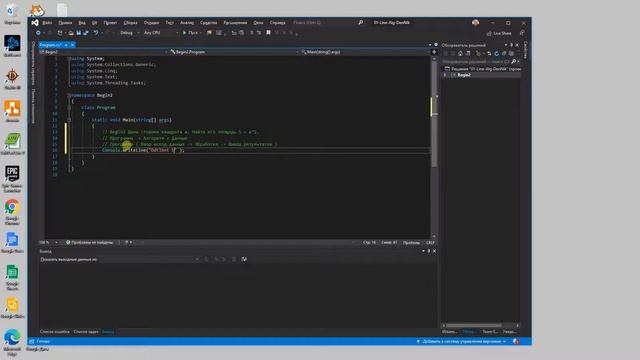The width and height of the screenshot is (640, 360).
Task: Open the Вид menu
Action: (82, 23)
